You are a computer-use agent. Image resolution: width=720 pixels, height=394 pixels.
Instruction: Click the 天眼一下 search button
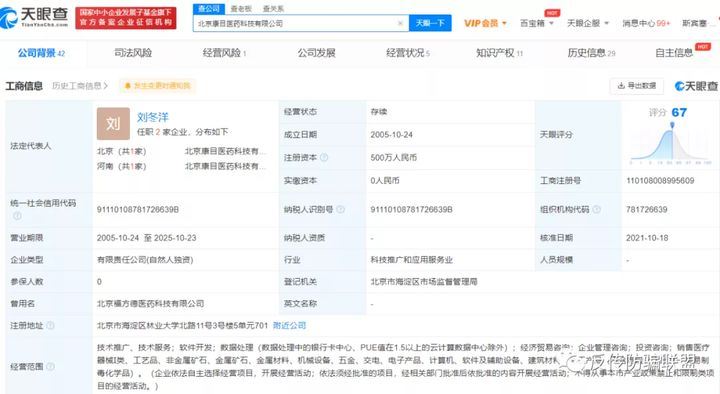pyautogui.click(x=430, y=23)
